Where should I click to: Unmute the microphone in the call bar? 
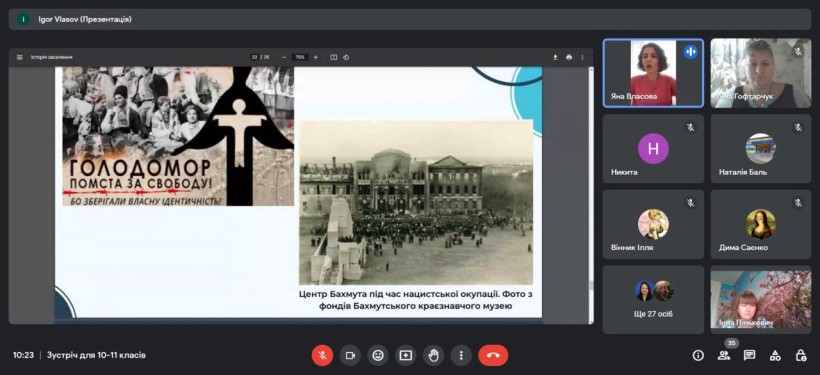click(x=323, y=356)
